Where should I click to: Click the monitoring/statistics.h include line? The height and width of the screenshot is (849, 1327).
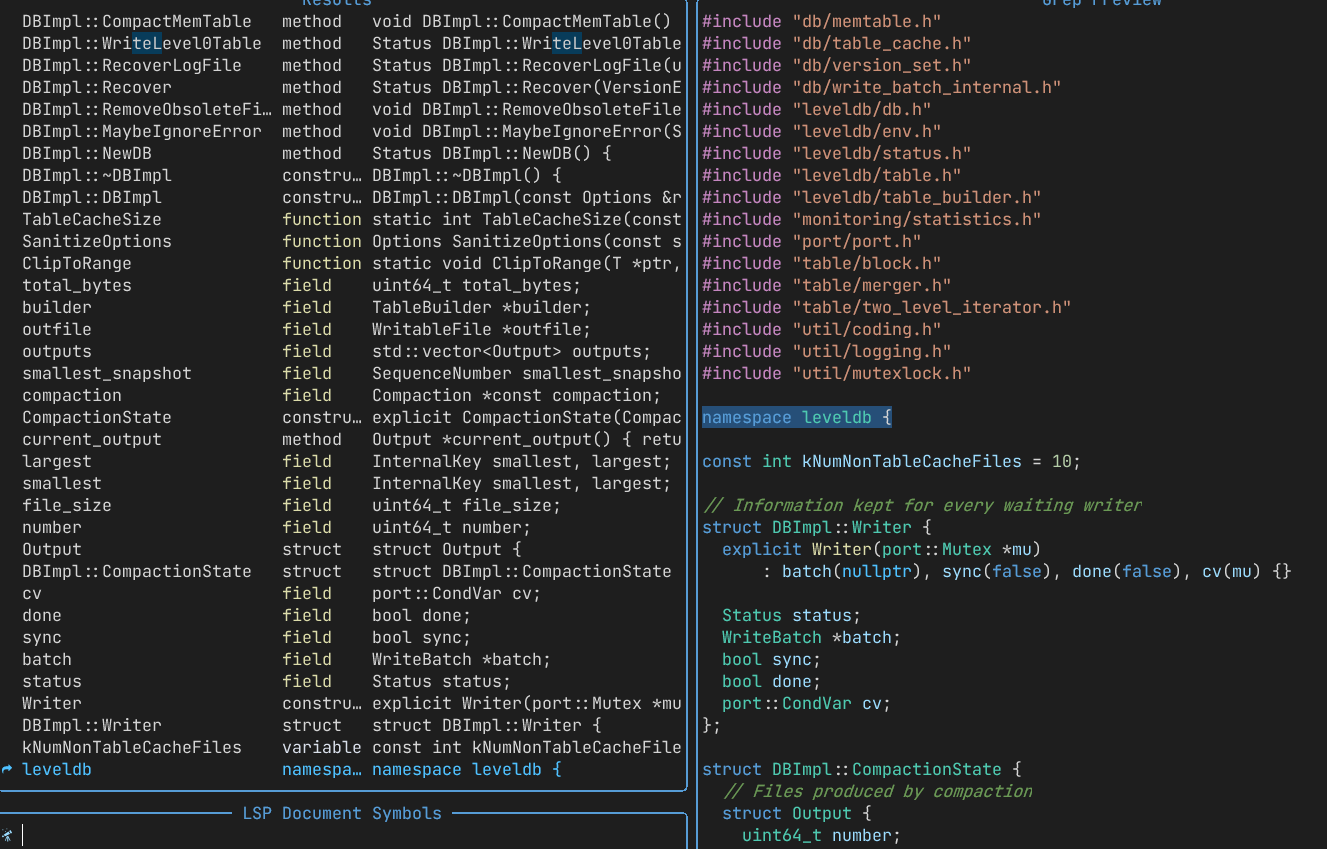pos(871,219)
